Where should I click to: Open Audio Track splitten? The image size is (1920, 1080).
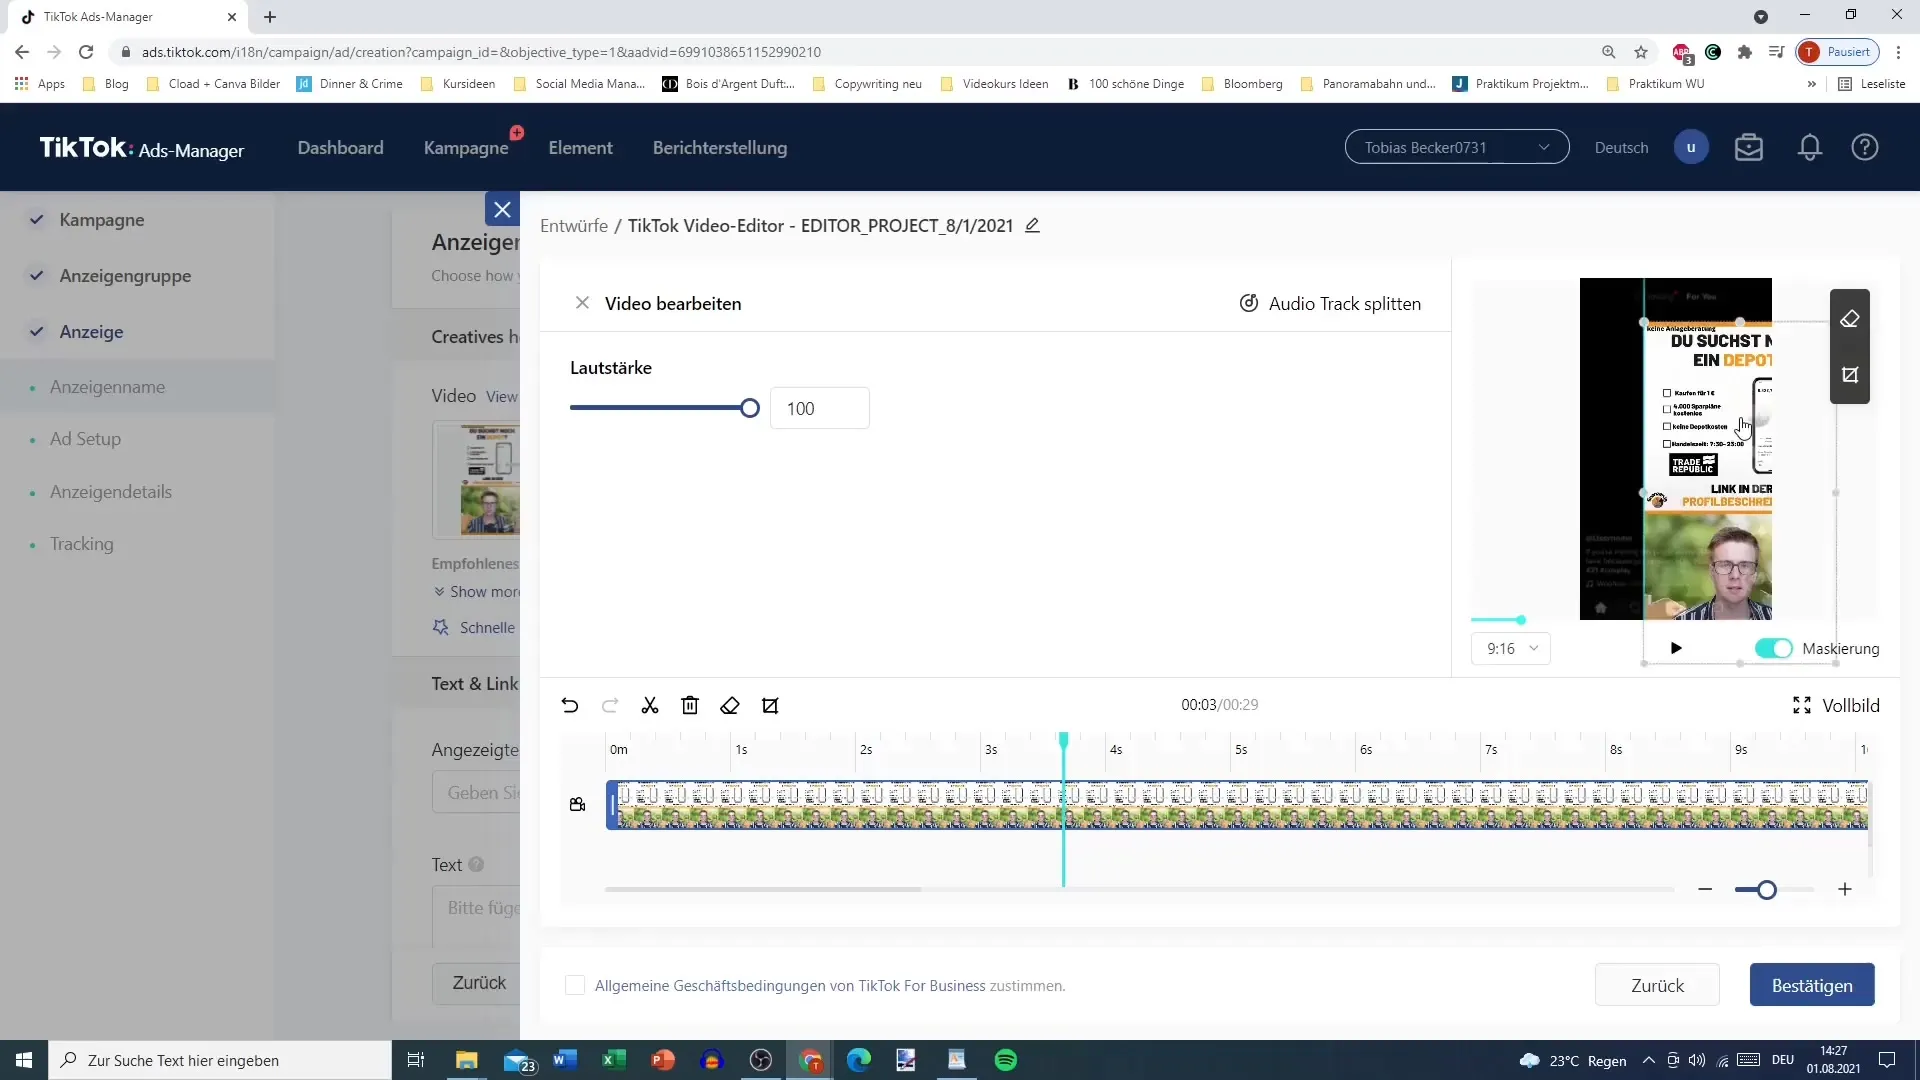[1330, 303]
